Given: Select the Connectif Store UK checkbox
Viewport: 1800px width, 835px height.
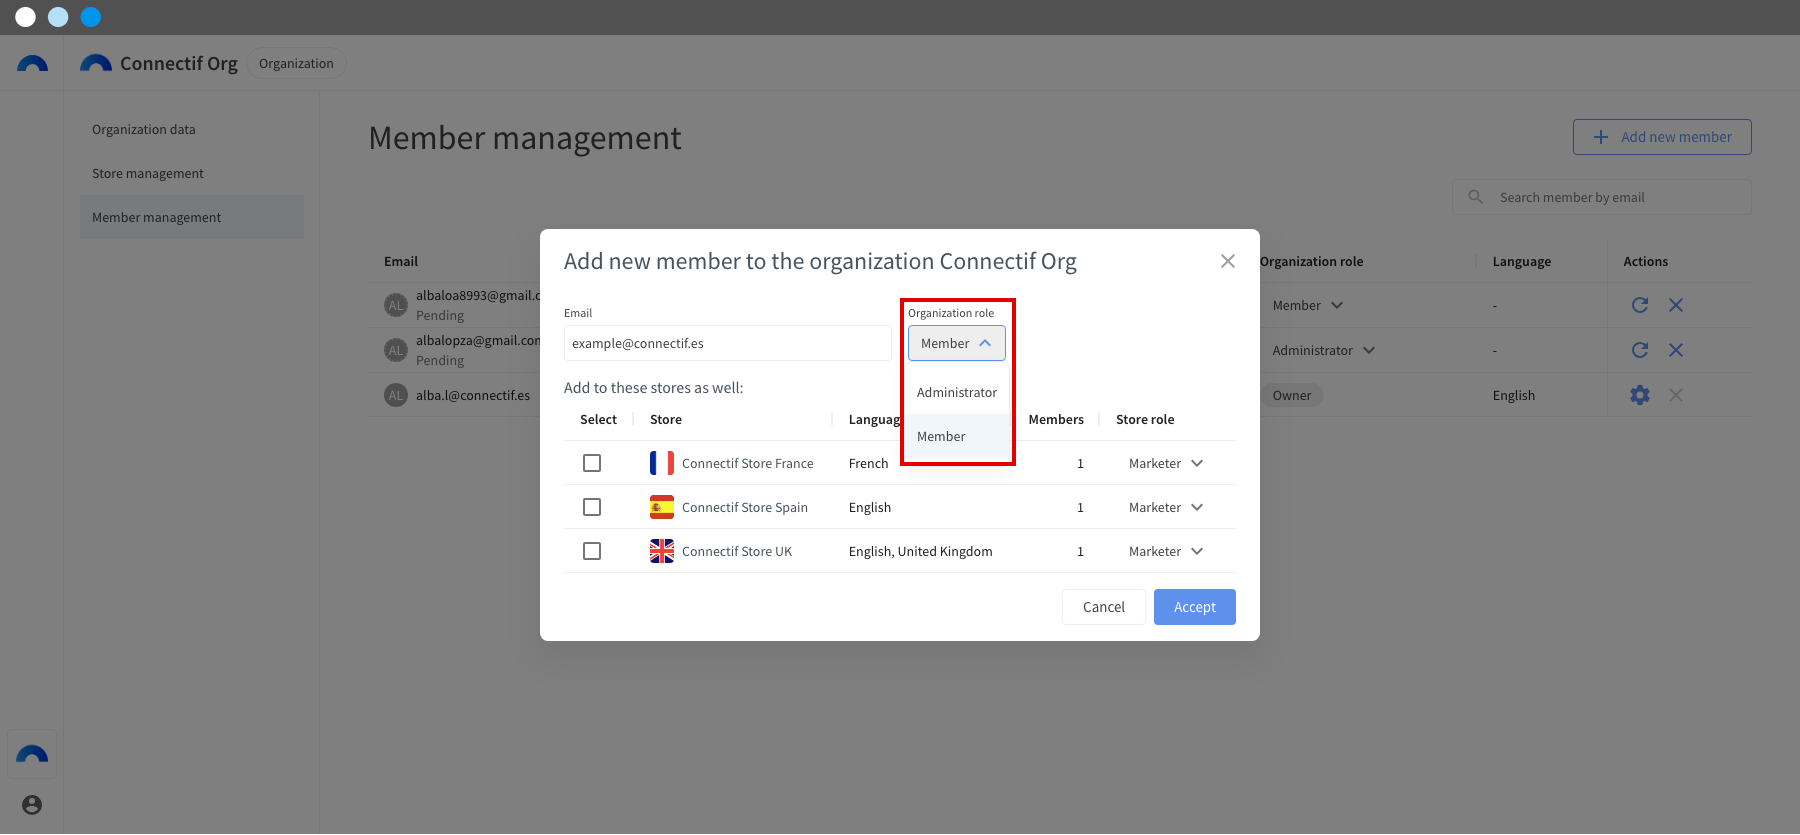Looking at the screenshot, I should point(592,551).
